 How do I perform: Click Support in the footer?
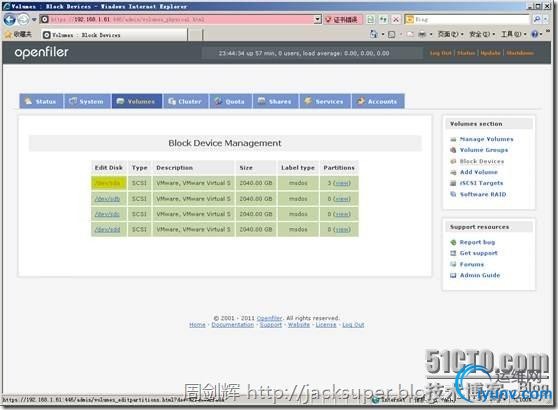[271, 325]
